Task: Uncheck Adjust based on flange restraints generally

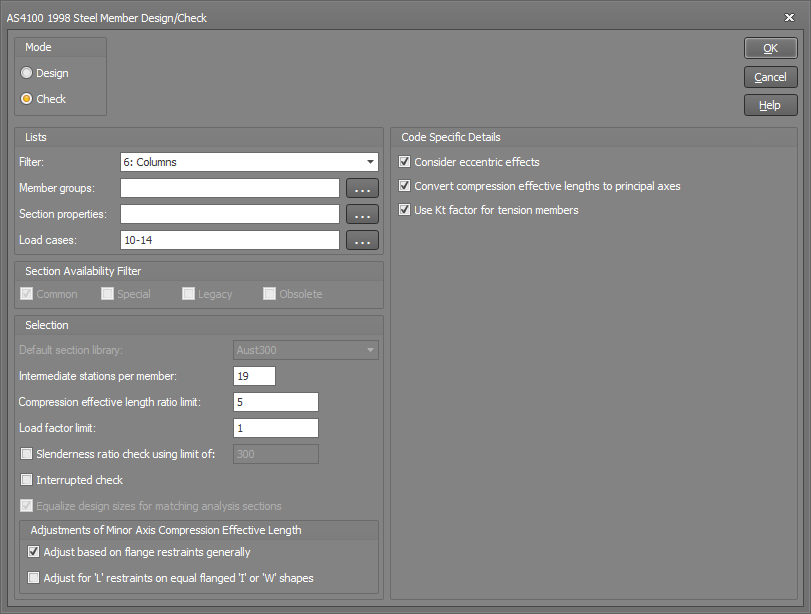Action: click(34, 552)
